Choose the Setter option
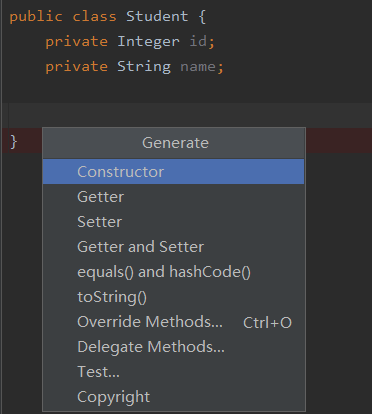 point(173,222)
